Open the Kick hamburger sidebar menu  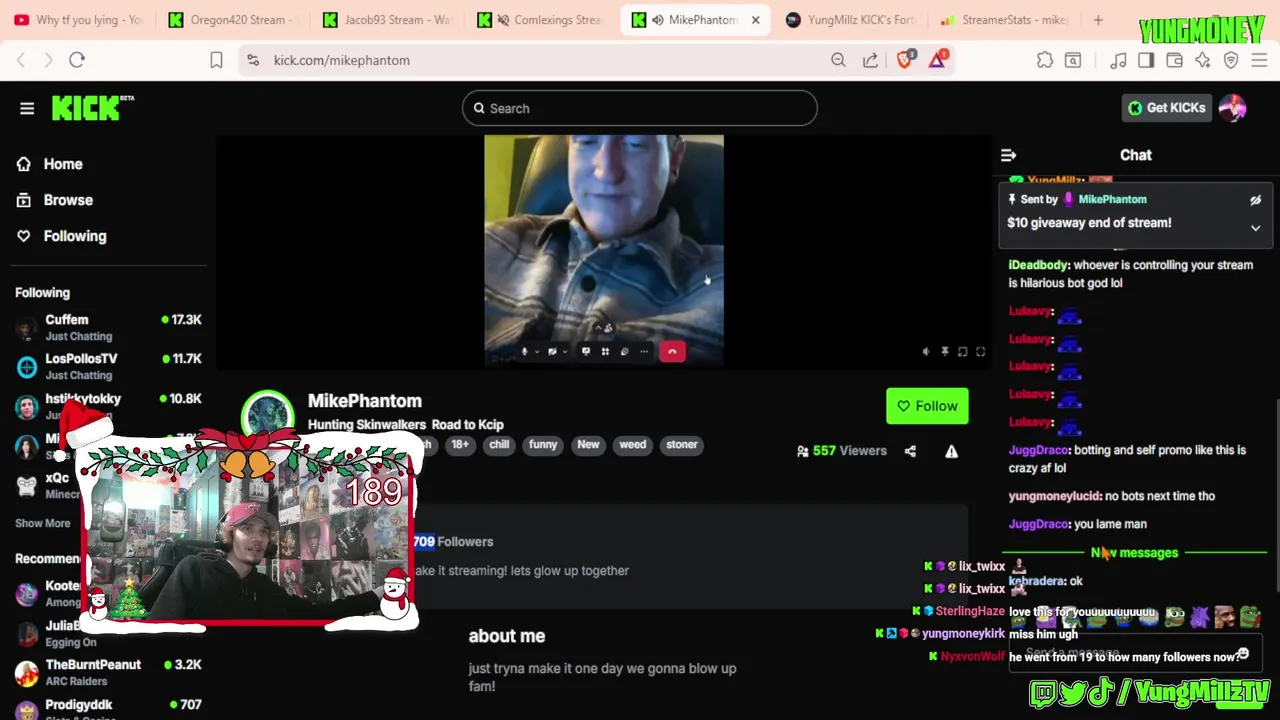coord(27,108)
